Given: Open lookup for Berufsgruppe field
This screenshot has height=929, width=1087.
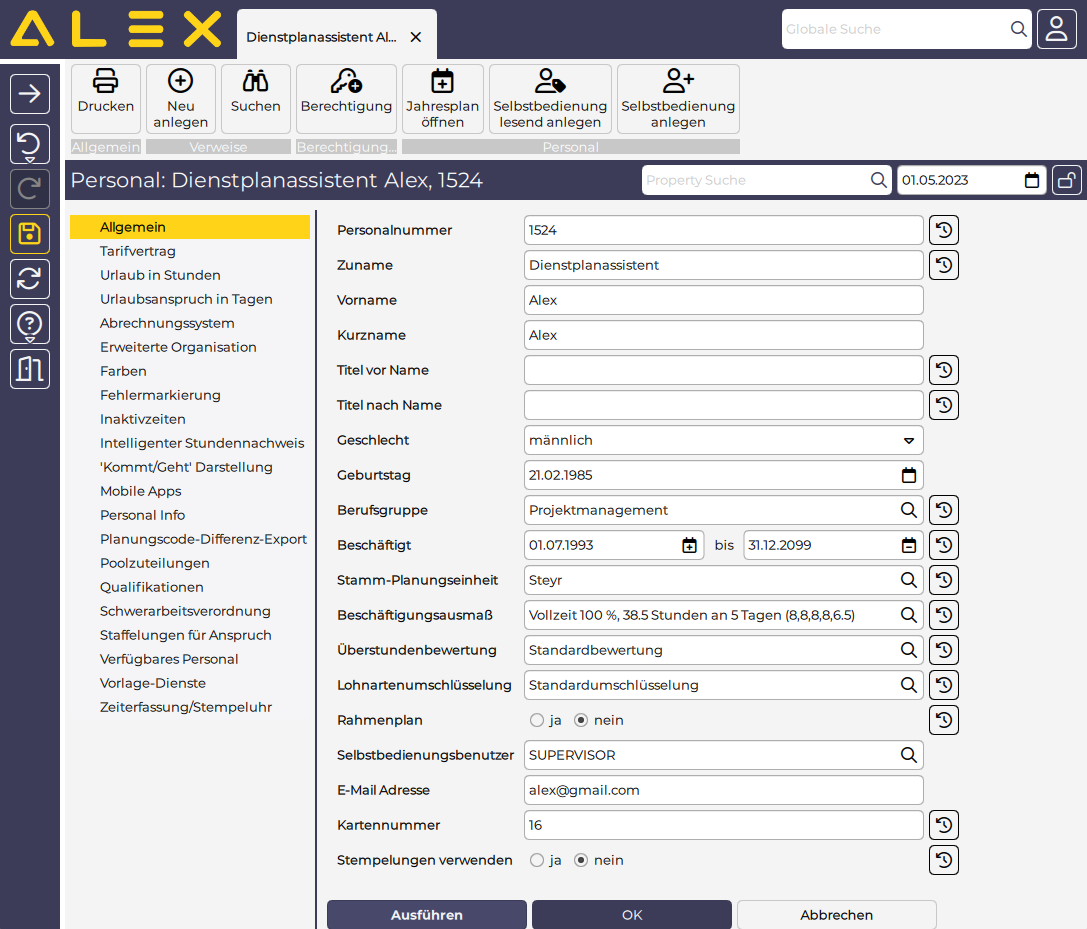Looking at the screenshot, I should point(908,510).
